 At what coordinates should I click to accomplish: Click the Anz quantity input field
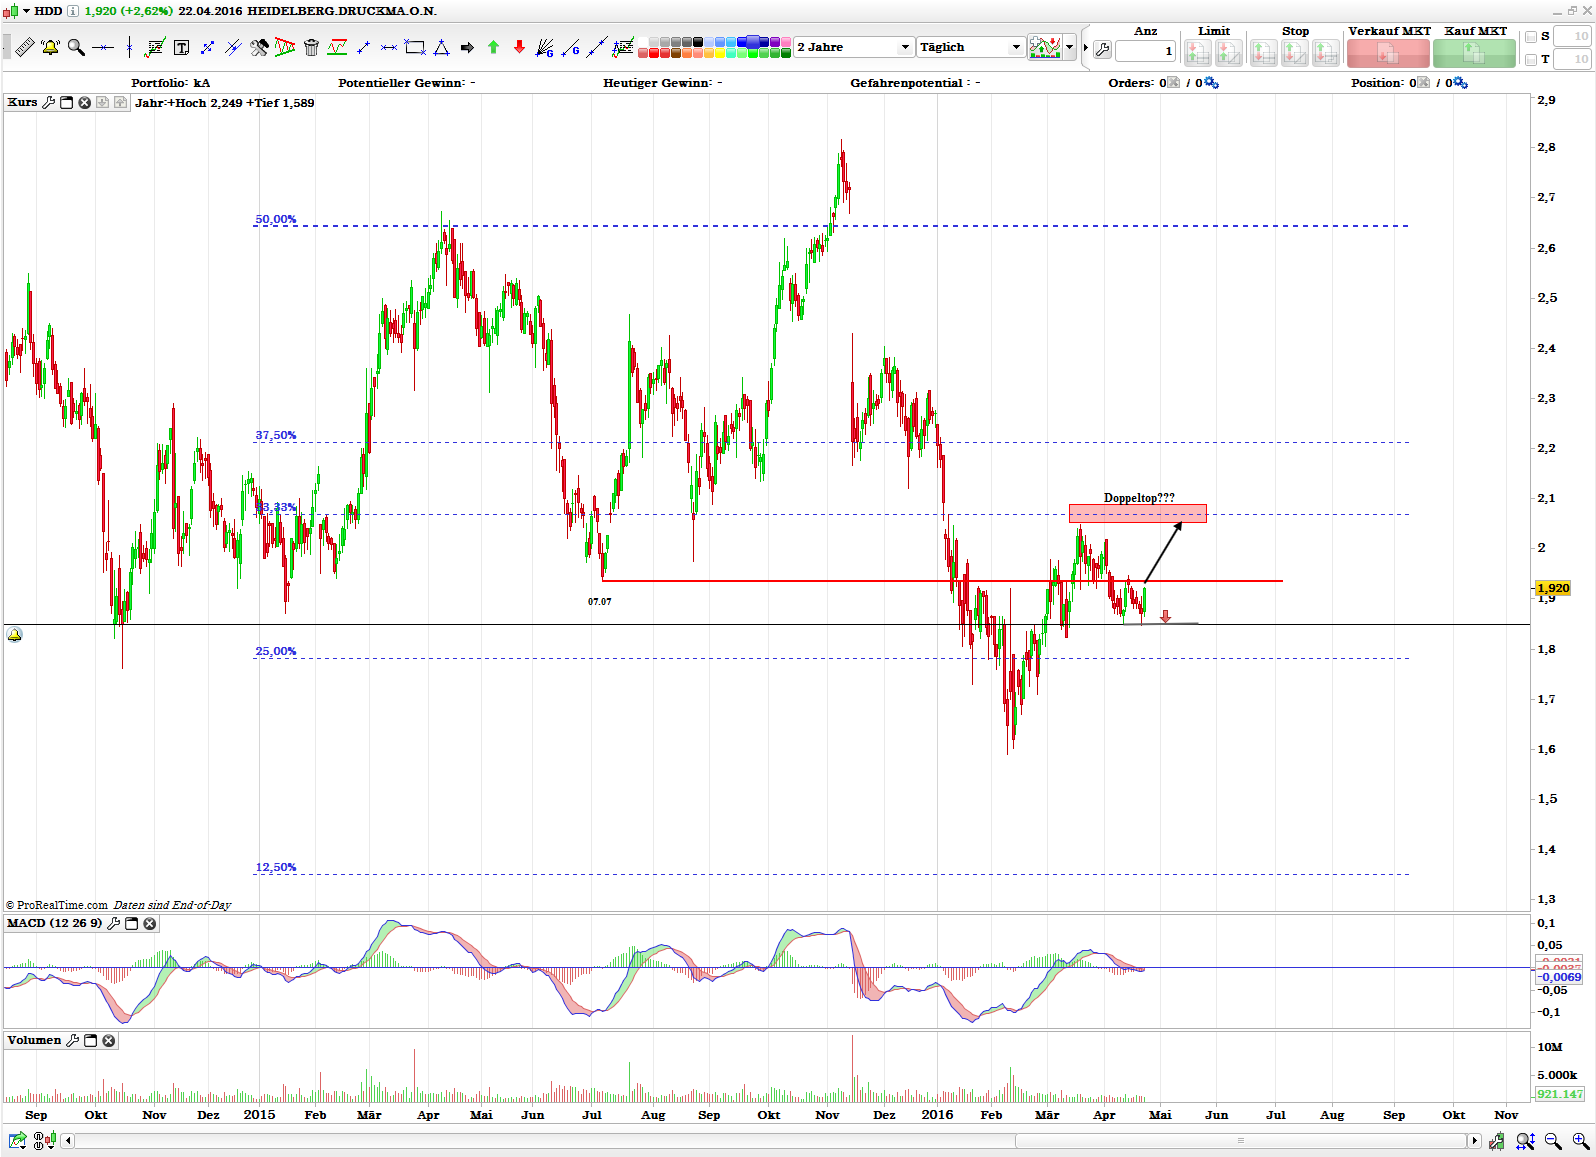1145,51
